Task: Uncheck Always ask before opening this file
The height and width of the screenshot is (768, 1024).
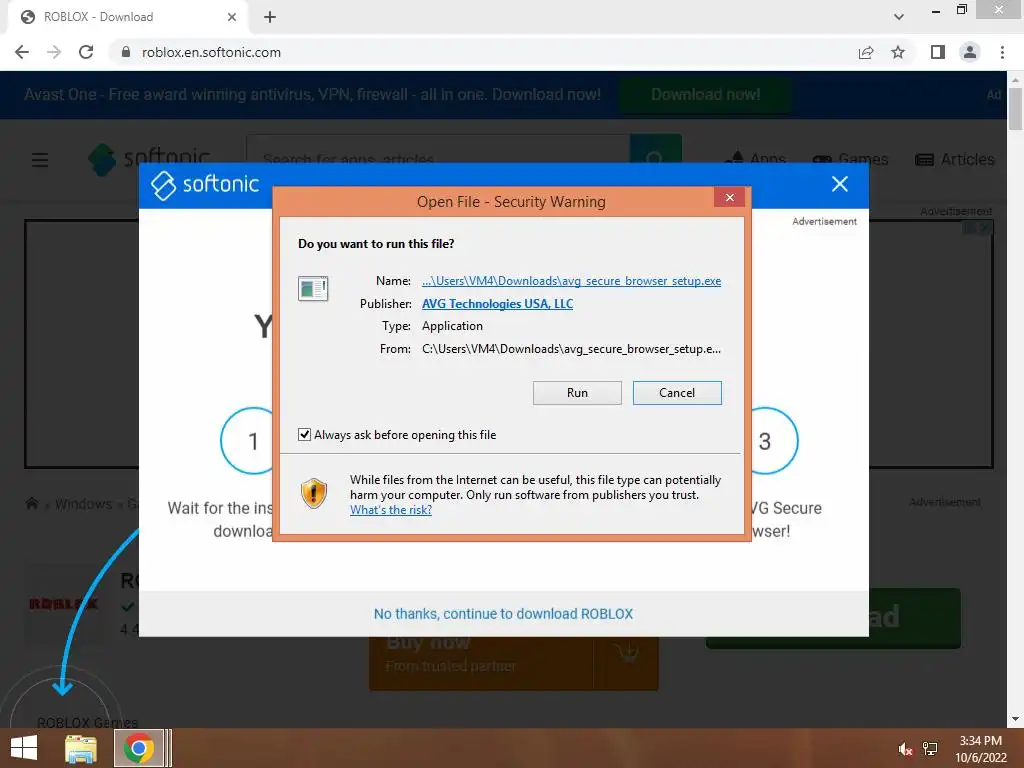Action: click(x=304, y=434)
